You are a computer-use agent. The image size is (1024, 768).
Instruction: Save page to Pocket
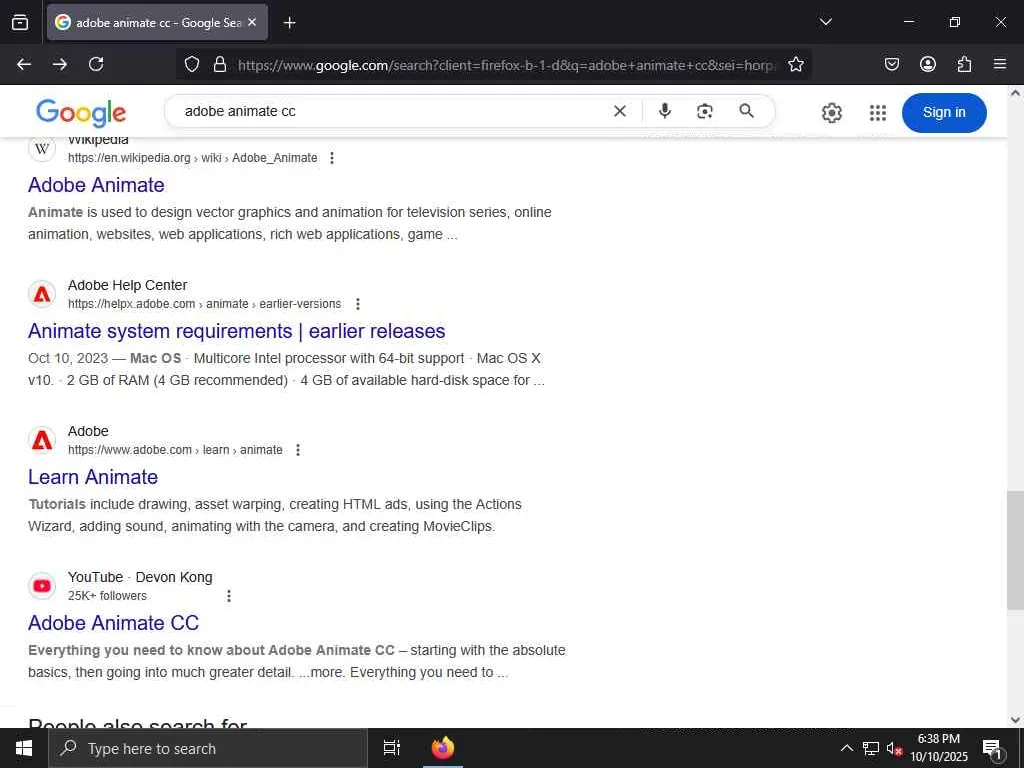pyautogui.click(x=891, y=64)
